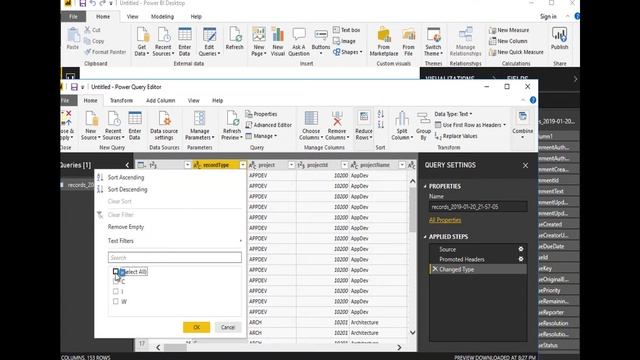Insert a Text box in Power BI Desktop
640x360 pixels.
(347, 30)
